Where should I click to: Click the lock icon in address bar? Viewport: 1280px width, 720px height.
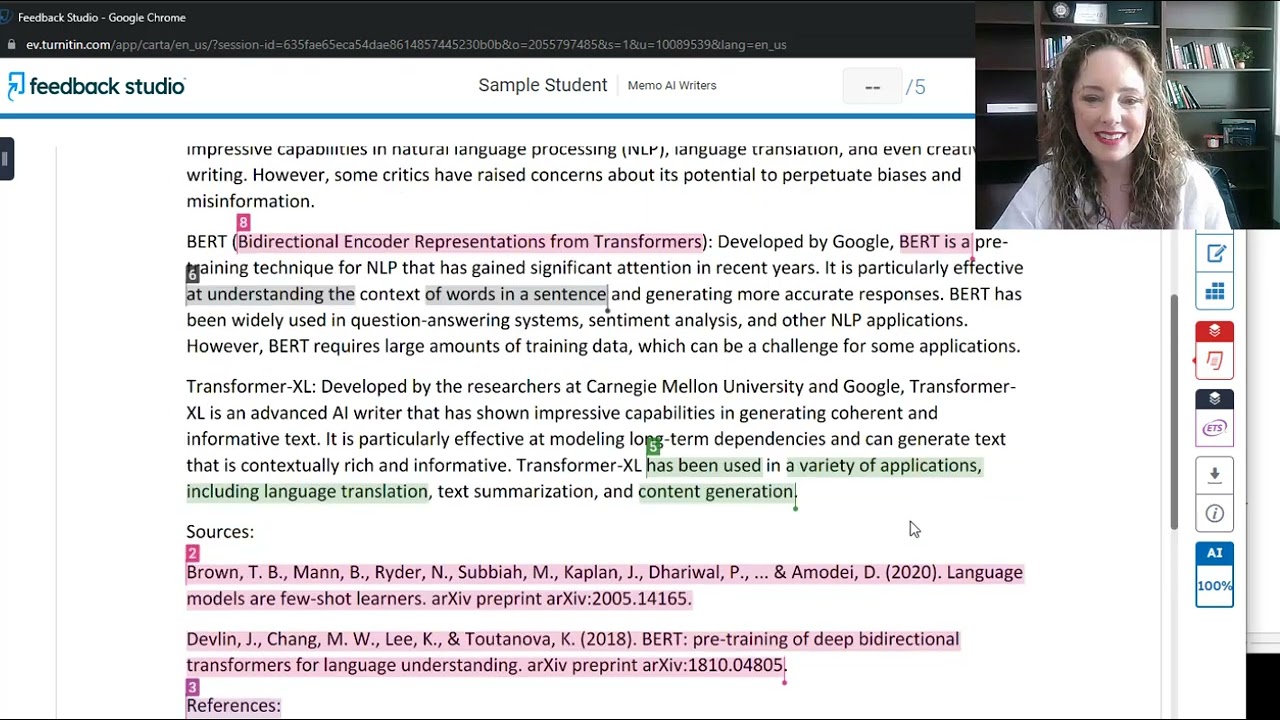pos(11,45)
